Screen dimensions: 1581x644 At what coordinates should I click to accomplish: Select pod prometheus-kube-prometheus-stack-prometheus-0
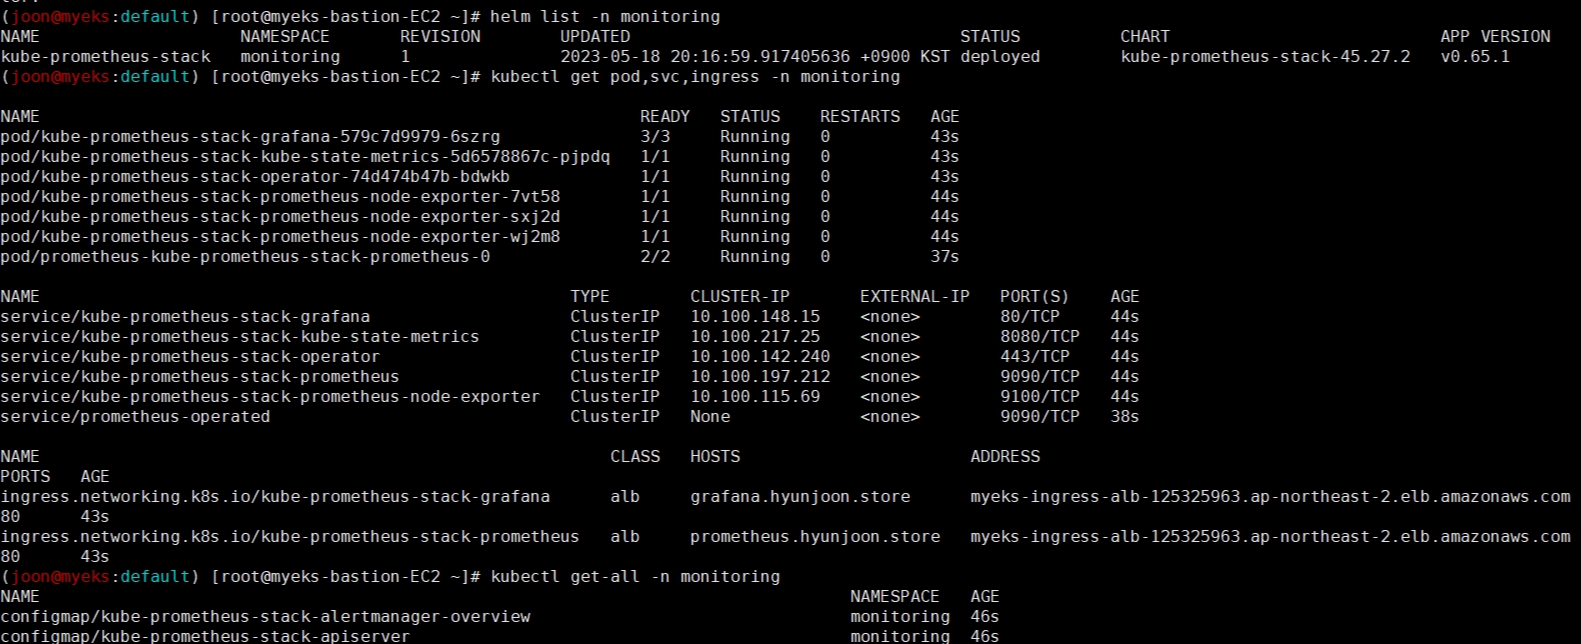pyautogui.click(x=245, y=256)
